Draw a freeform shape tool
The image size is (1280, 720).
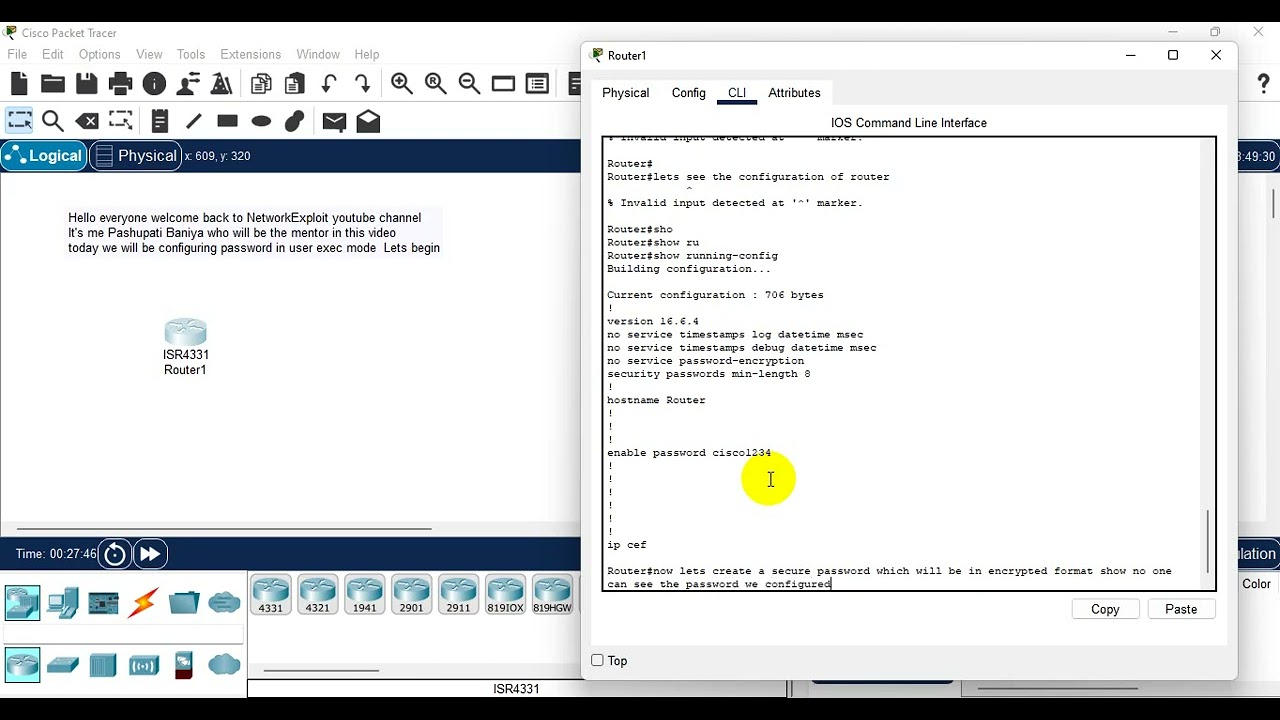pyautogui.click(x=295, y=121)
